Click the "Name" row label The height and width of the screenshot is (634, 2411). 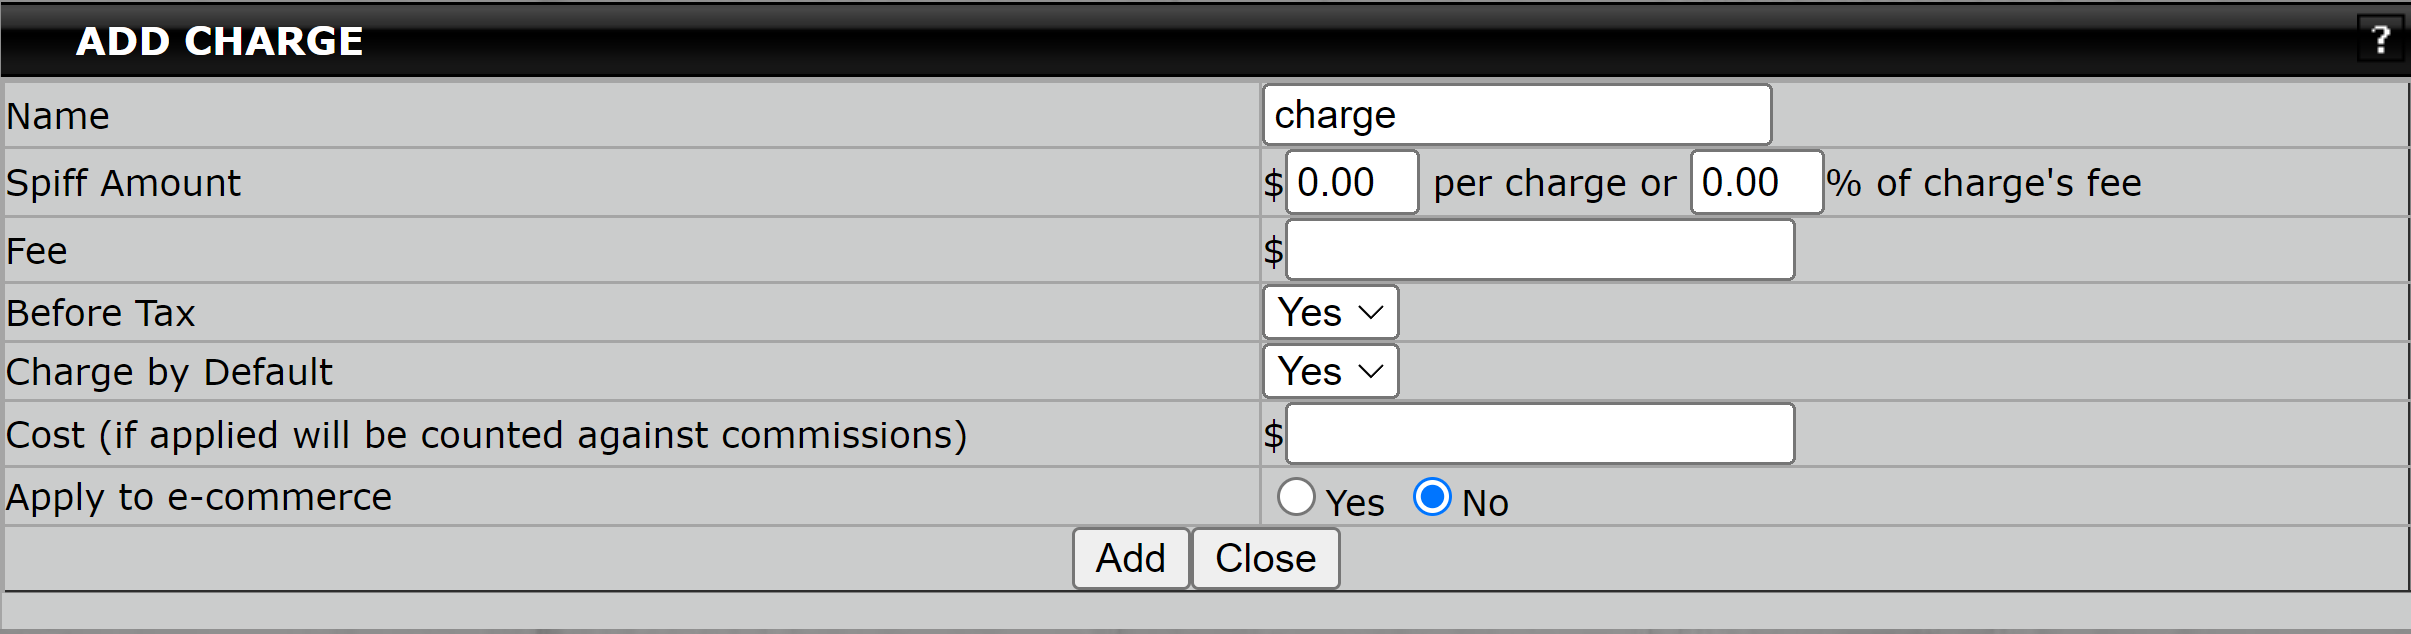pyautogui.click(x=58, y=116)
